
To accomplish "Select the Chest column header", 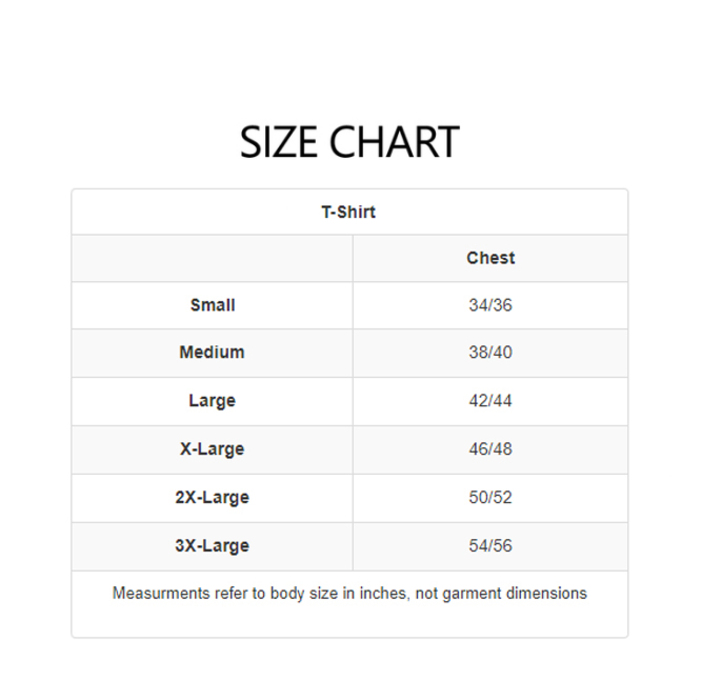I will [x=490, y=258].
